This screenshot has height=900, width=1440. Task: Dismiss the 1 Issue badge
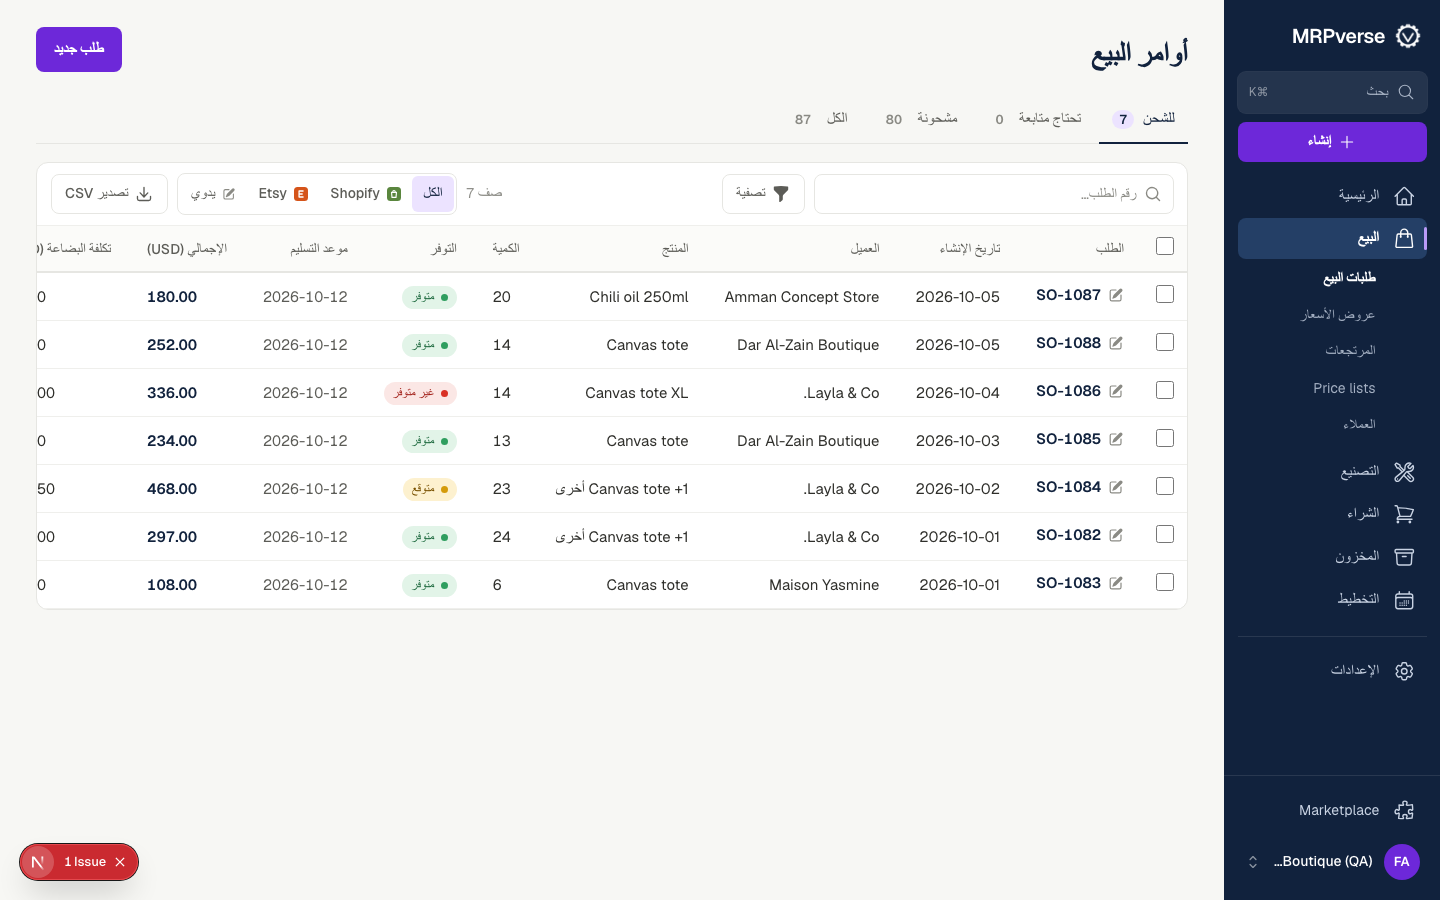coord(120,862)
